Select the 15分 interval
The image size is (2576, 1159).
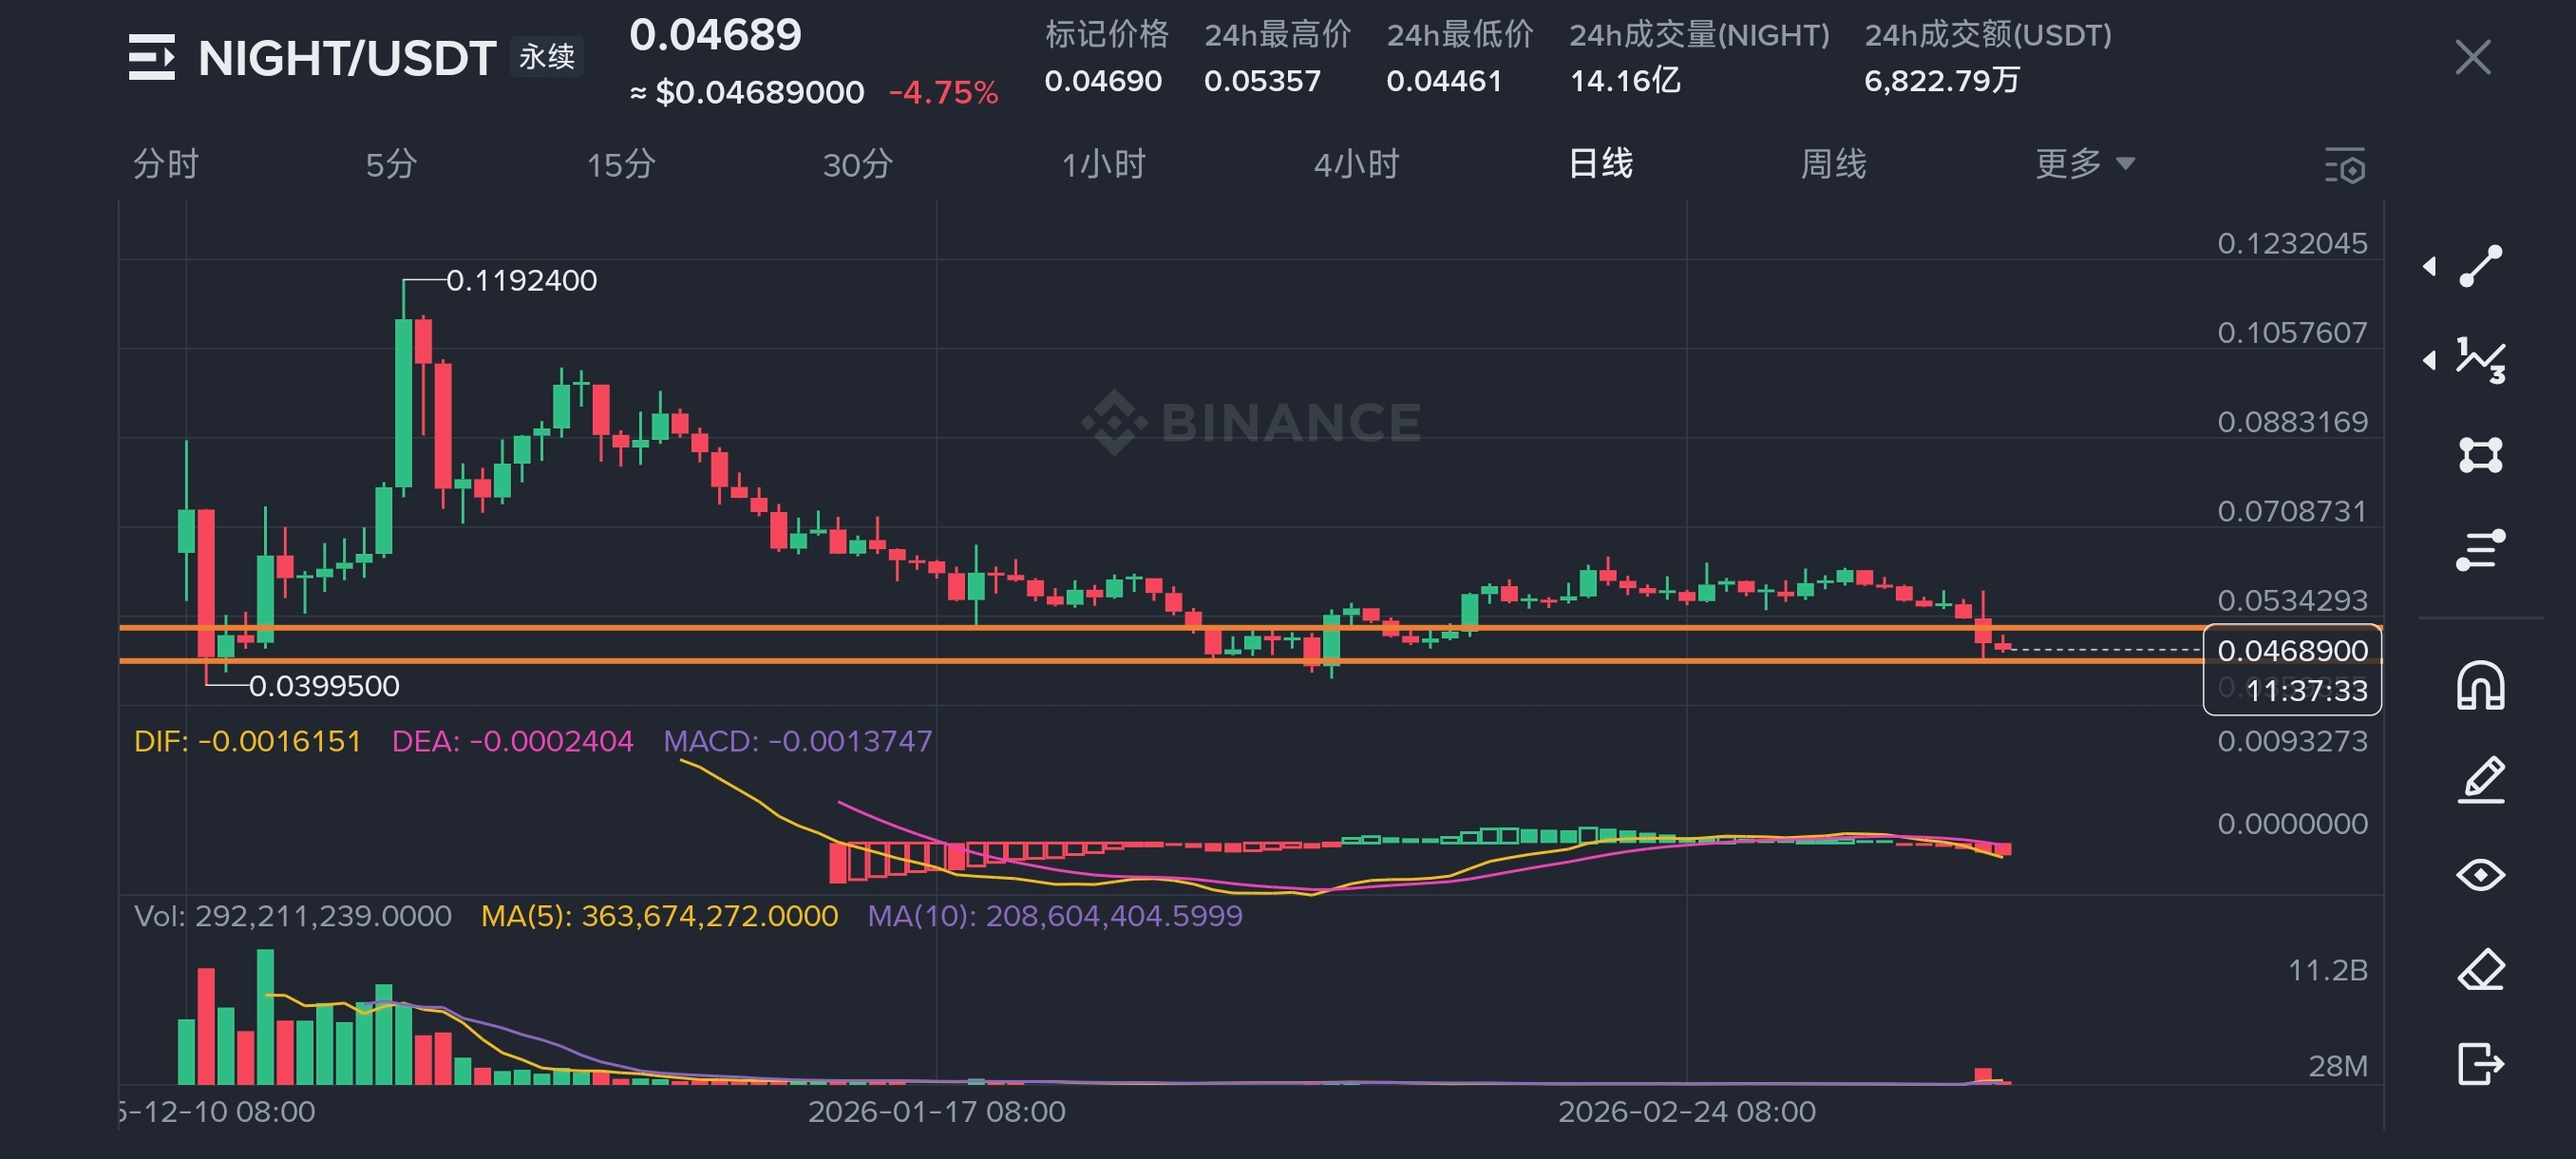click(x=620, y=164)
